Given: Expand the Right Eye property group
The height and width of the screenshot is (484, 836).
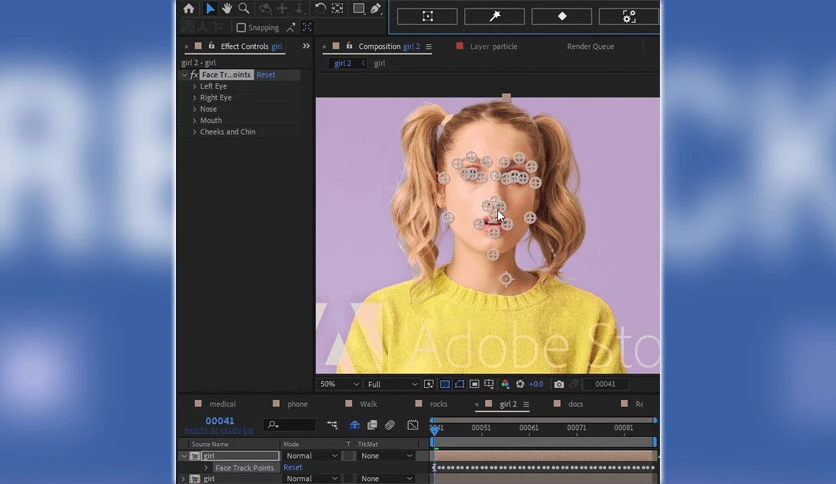Looking at the screenshot, I should (x=195, y=98).
